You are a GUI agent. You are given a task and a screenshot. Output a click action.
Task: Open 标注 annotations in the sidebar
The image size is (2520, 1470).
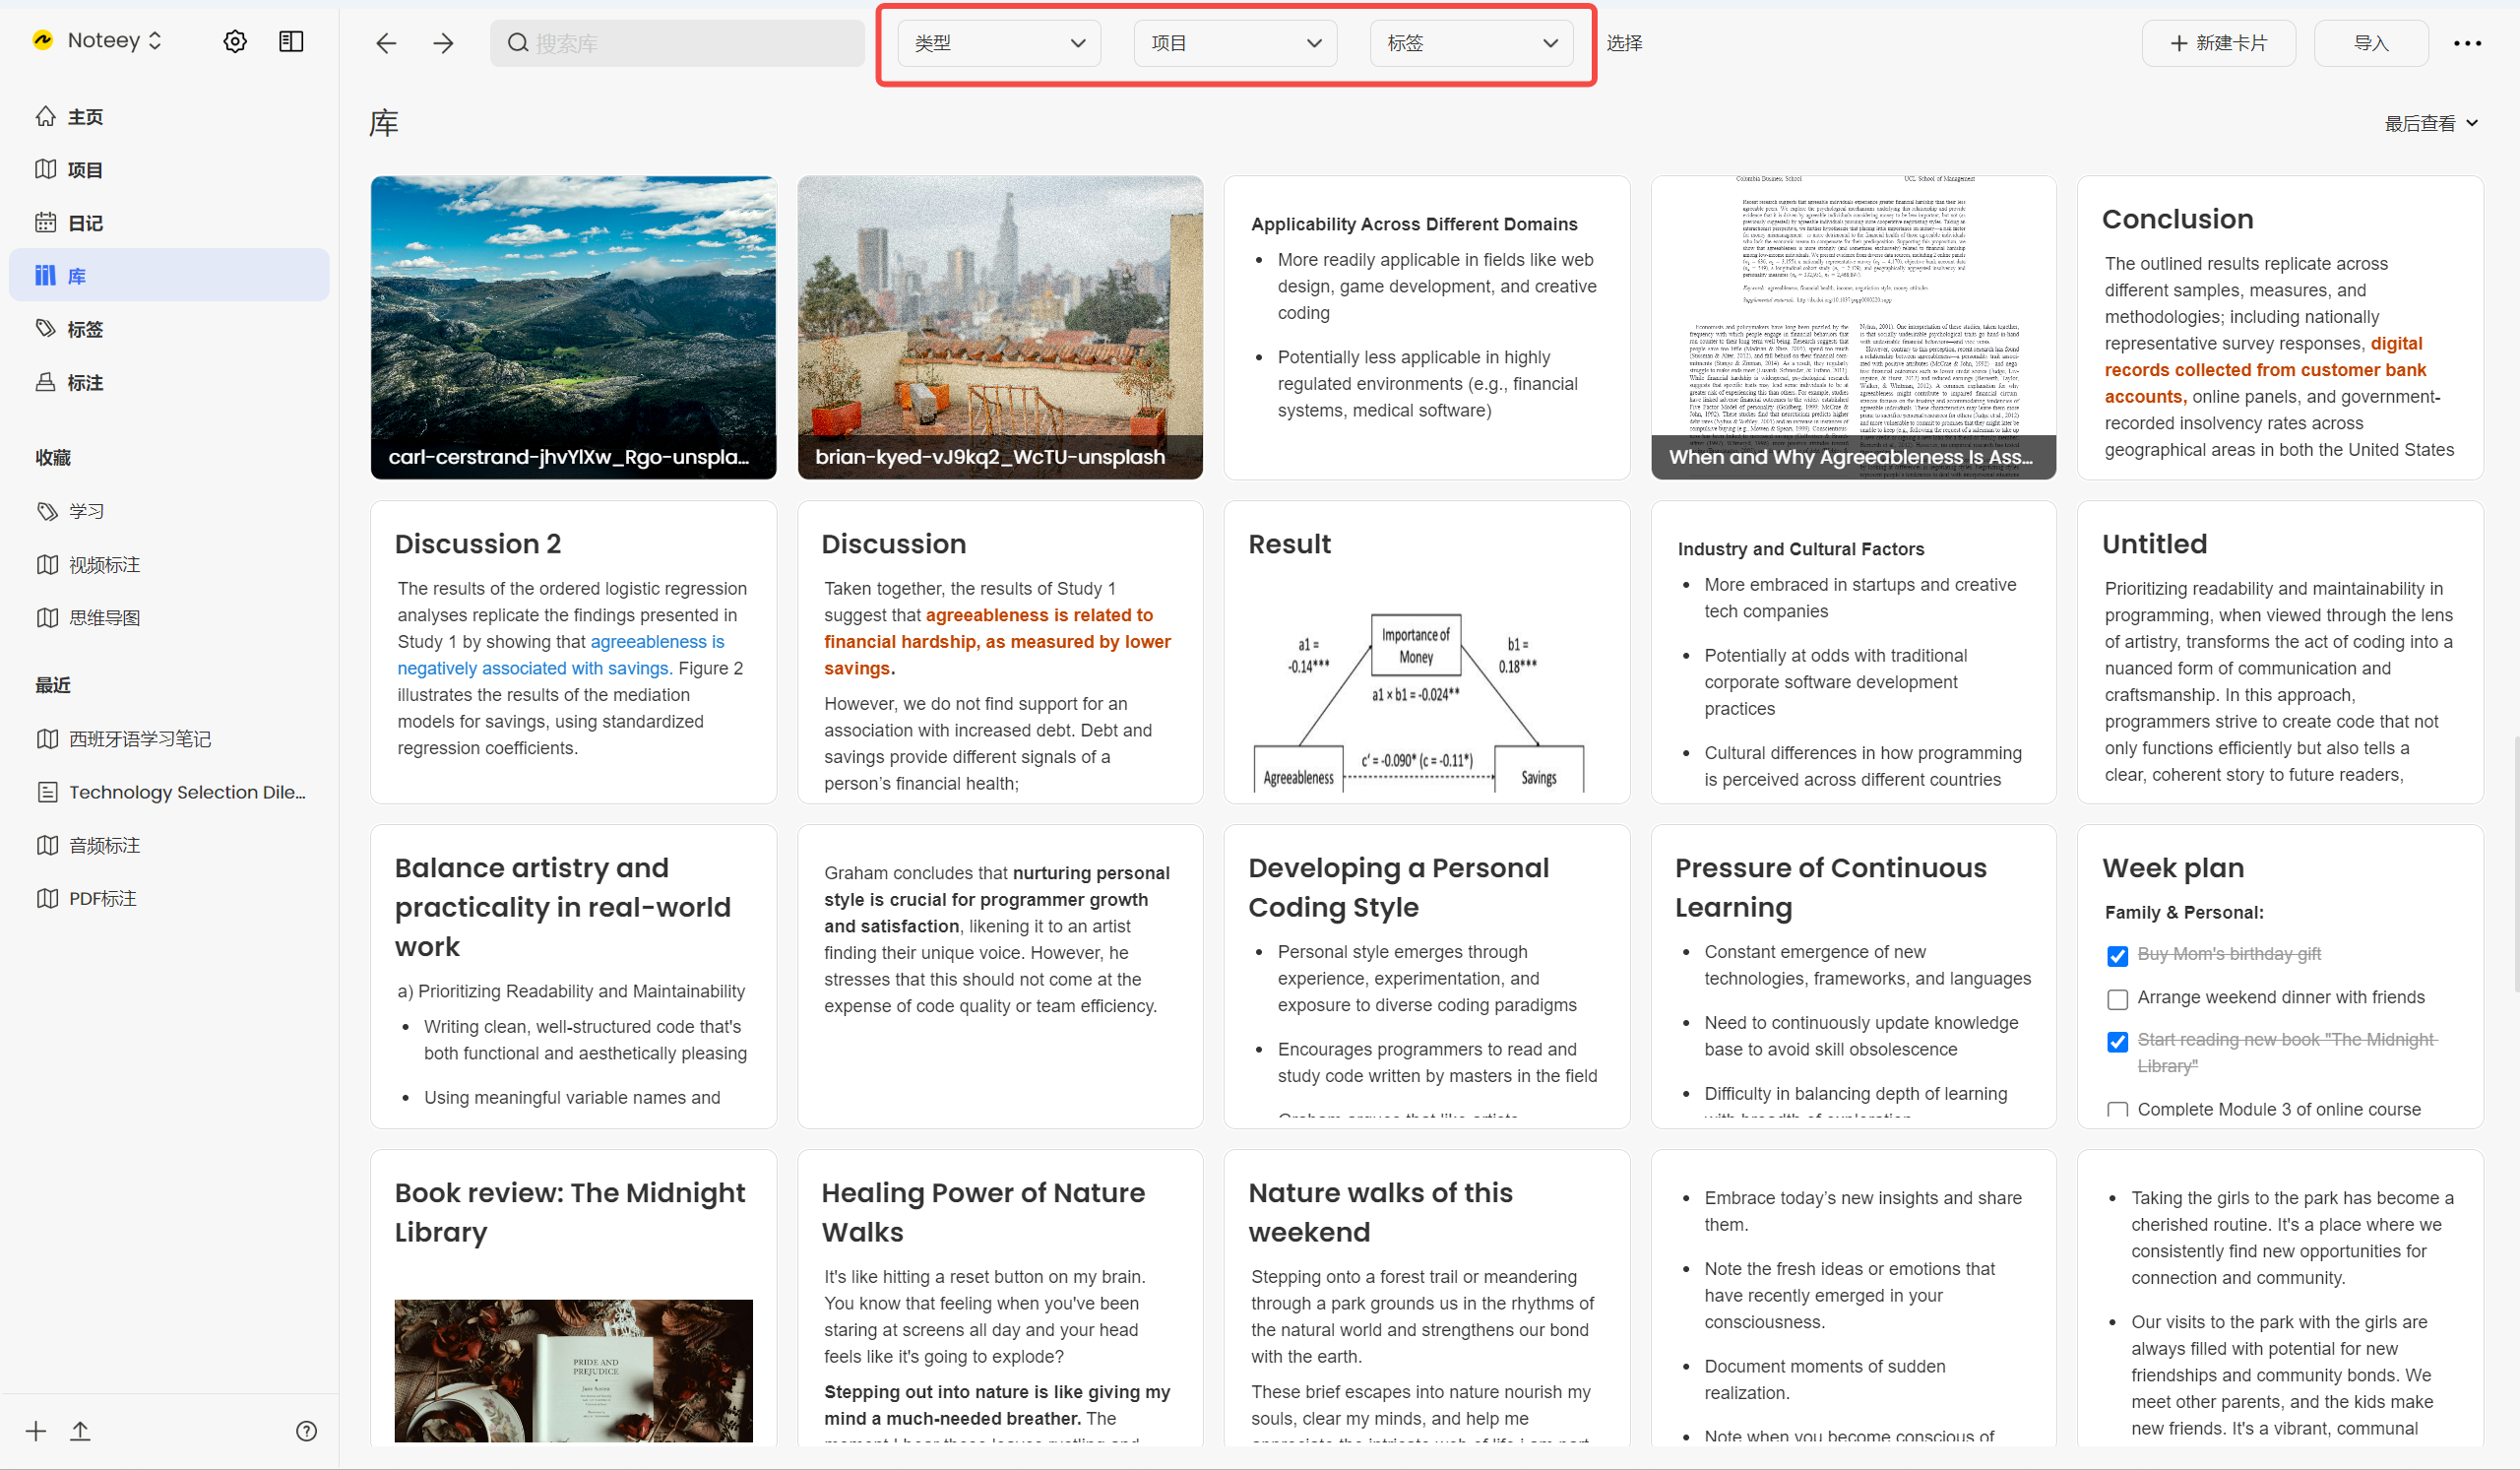coord(169,382)
